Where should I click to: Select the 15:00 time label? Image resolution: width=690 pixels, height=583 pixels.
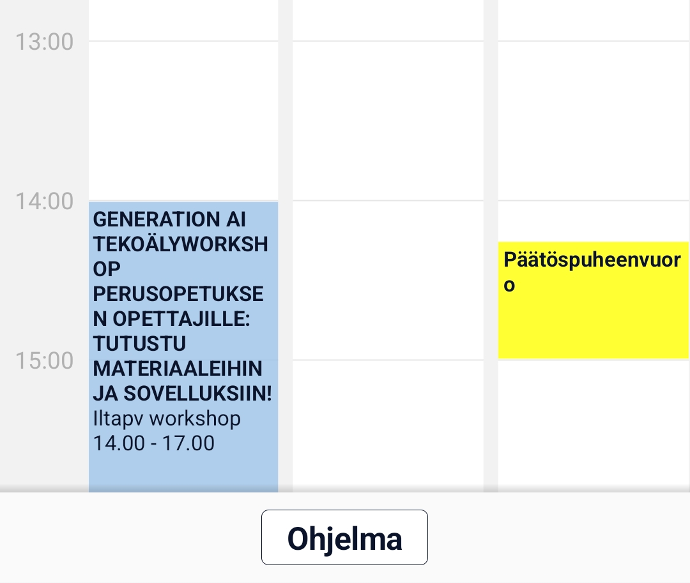(44, 361)
